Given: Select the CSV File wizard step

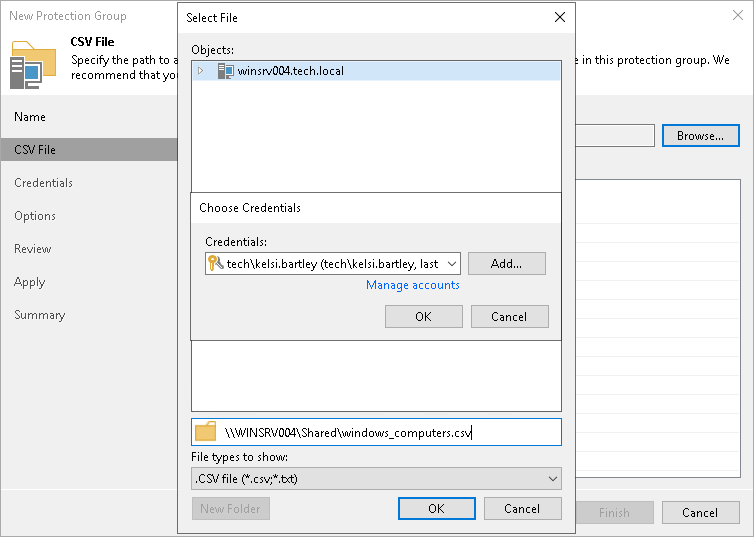Looking at the screenshot, I should click(x=89, y=150).
